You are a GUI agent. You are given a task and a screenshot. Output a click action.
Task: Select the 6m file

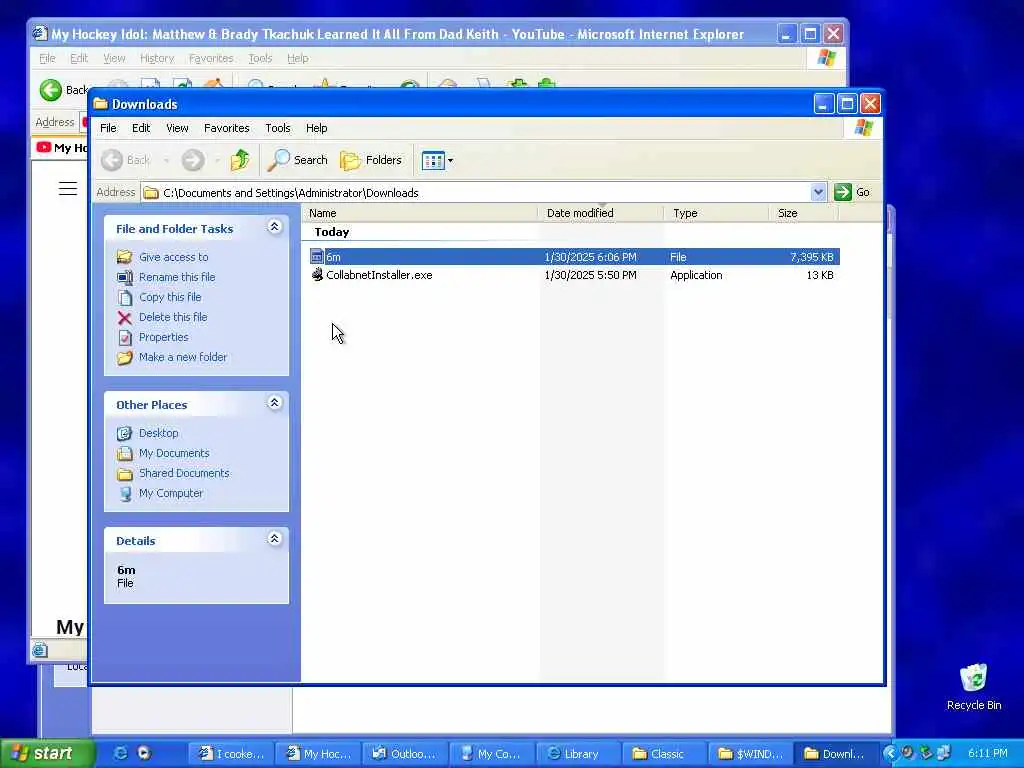pyautogui.click(x=574, y=257)
